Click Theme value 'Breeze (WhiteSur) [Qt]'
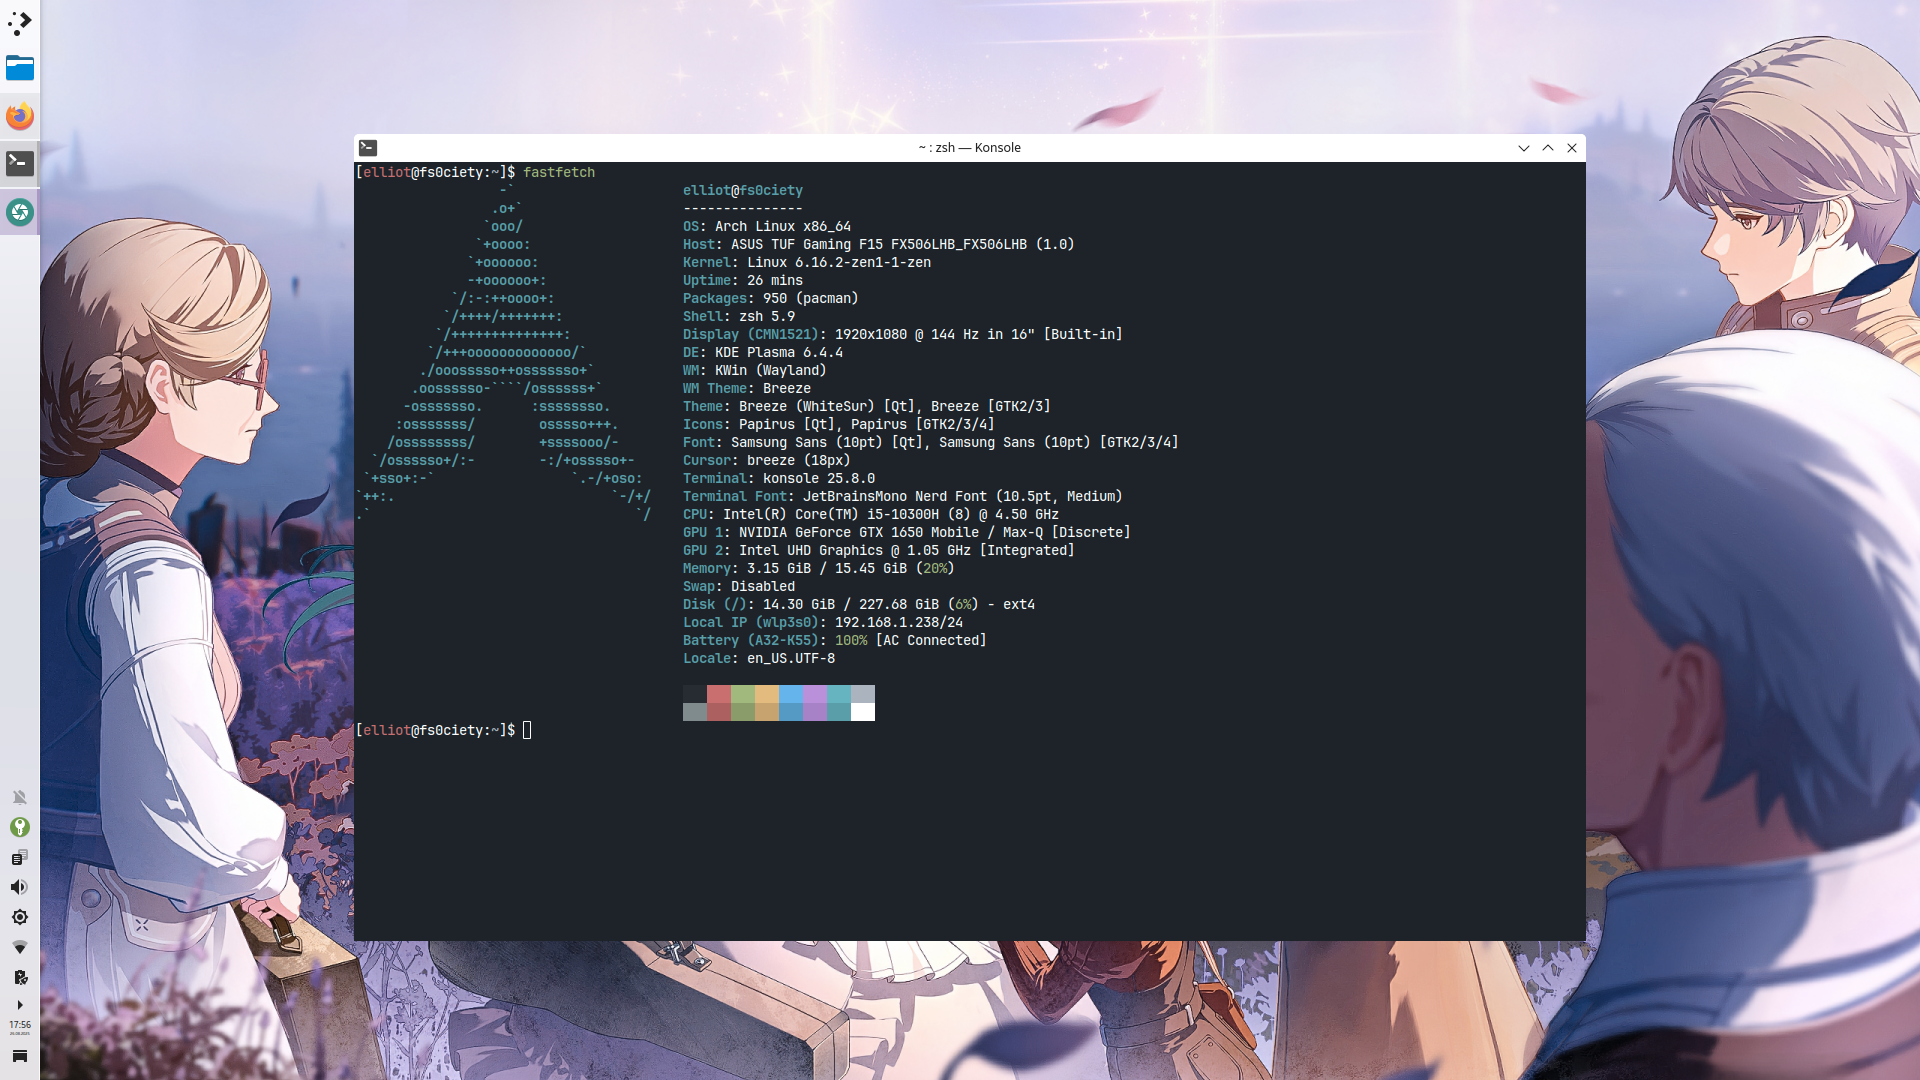 click(x=827, y=407)
